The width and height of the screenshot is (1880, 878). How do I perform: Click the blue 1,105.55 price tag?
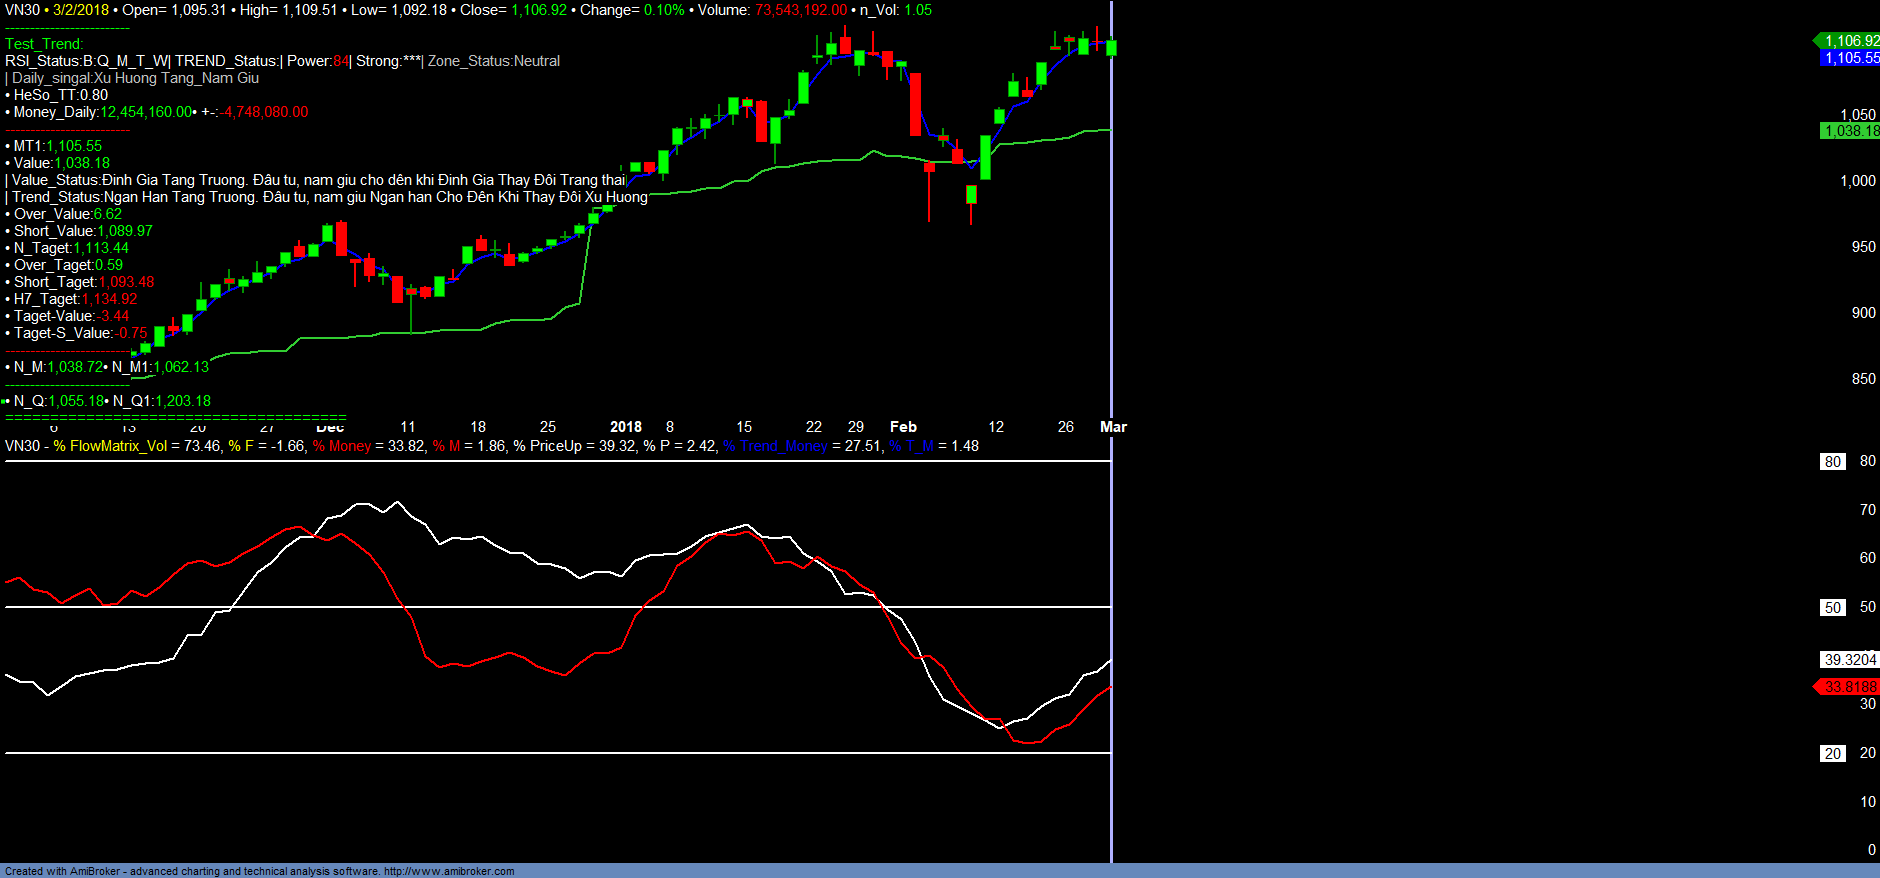tap(1850, 58)
